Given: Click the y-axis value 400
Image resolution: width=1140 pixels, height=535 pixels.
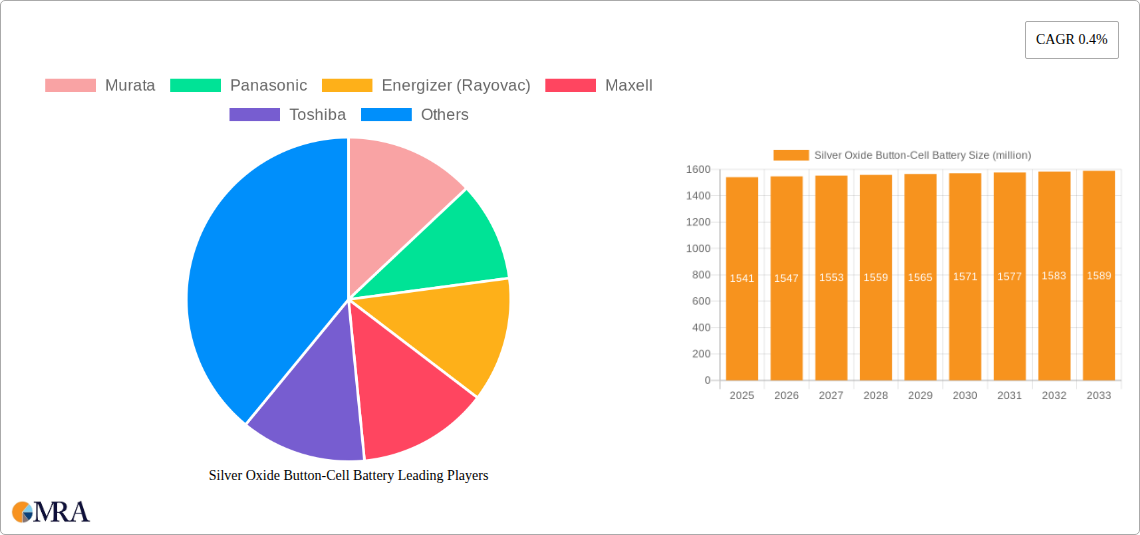Looking at the screenshot, I should [701, 328].
